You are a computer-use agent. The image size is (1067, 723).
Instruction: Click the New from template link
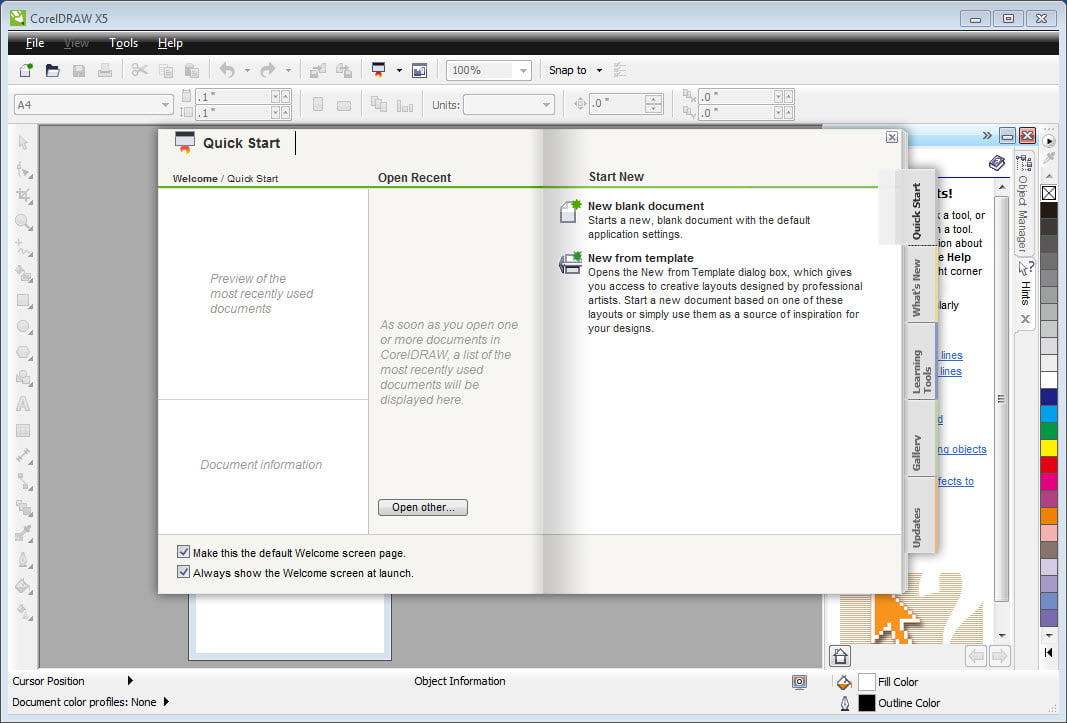point(640,258)
